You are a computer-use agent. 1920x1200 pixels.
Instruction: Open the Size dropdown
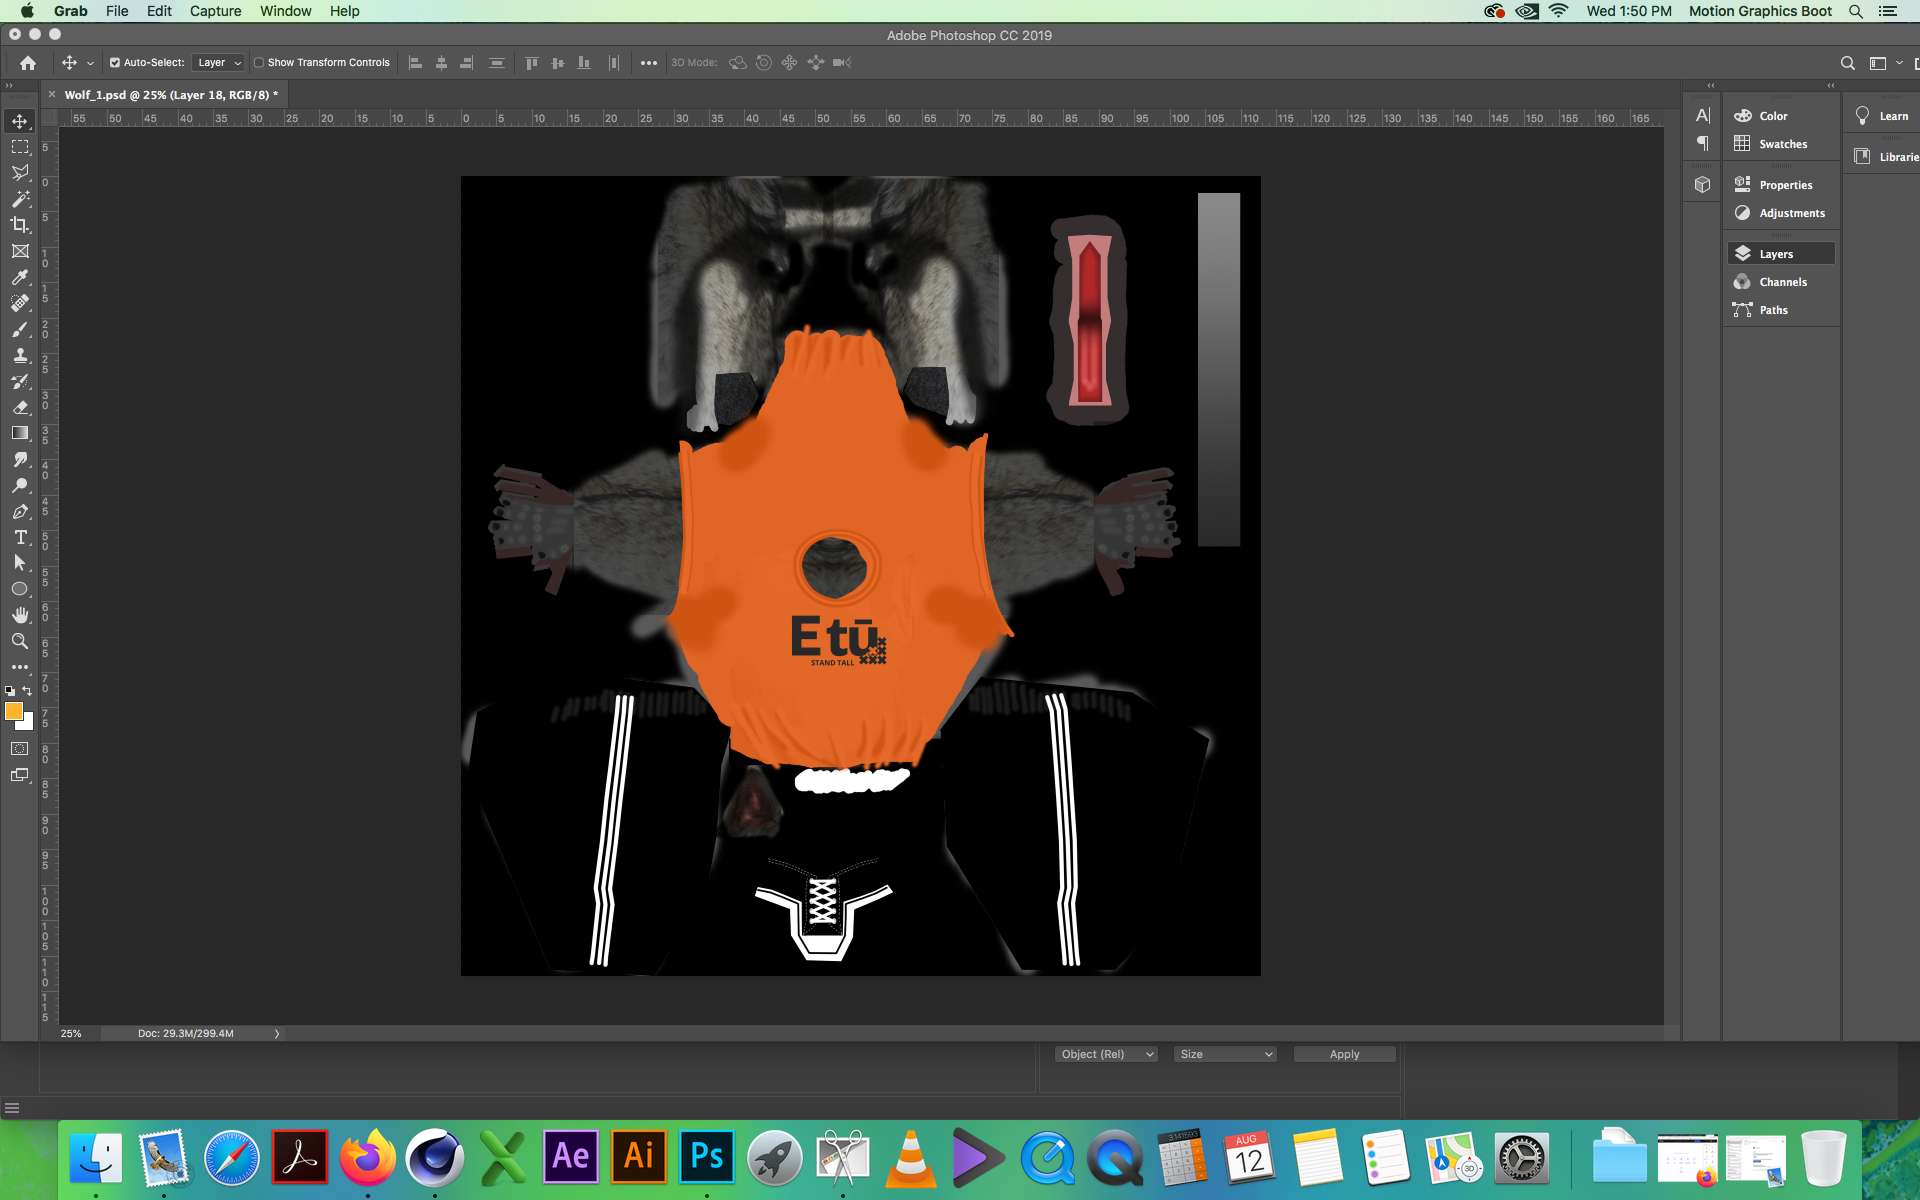click(1225, 1054)
